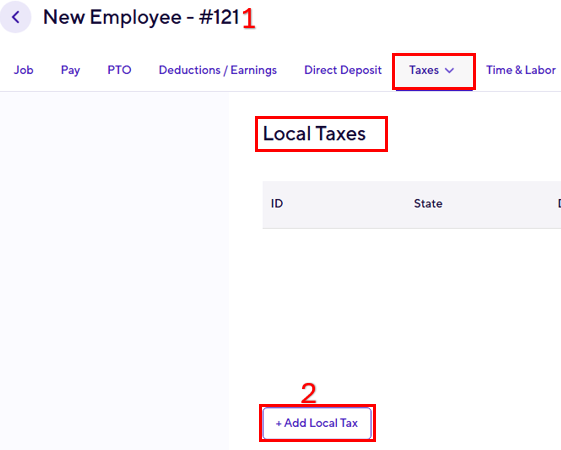Click the New Employee - #121 title
Viewport: 561px width, 450px height.
click(x=141, y=17)
